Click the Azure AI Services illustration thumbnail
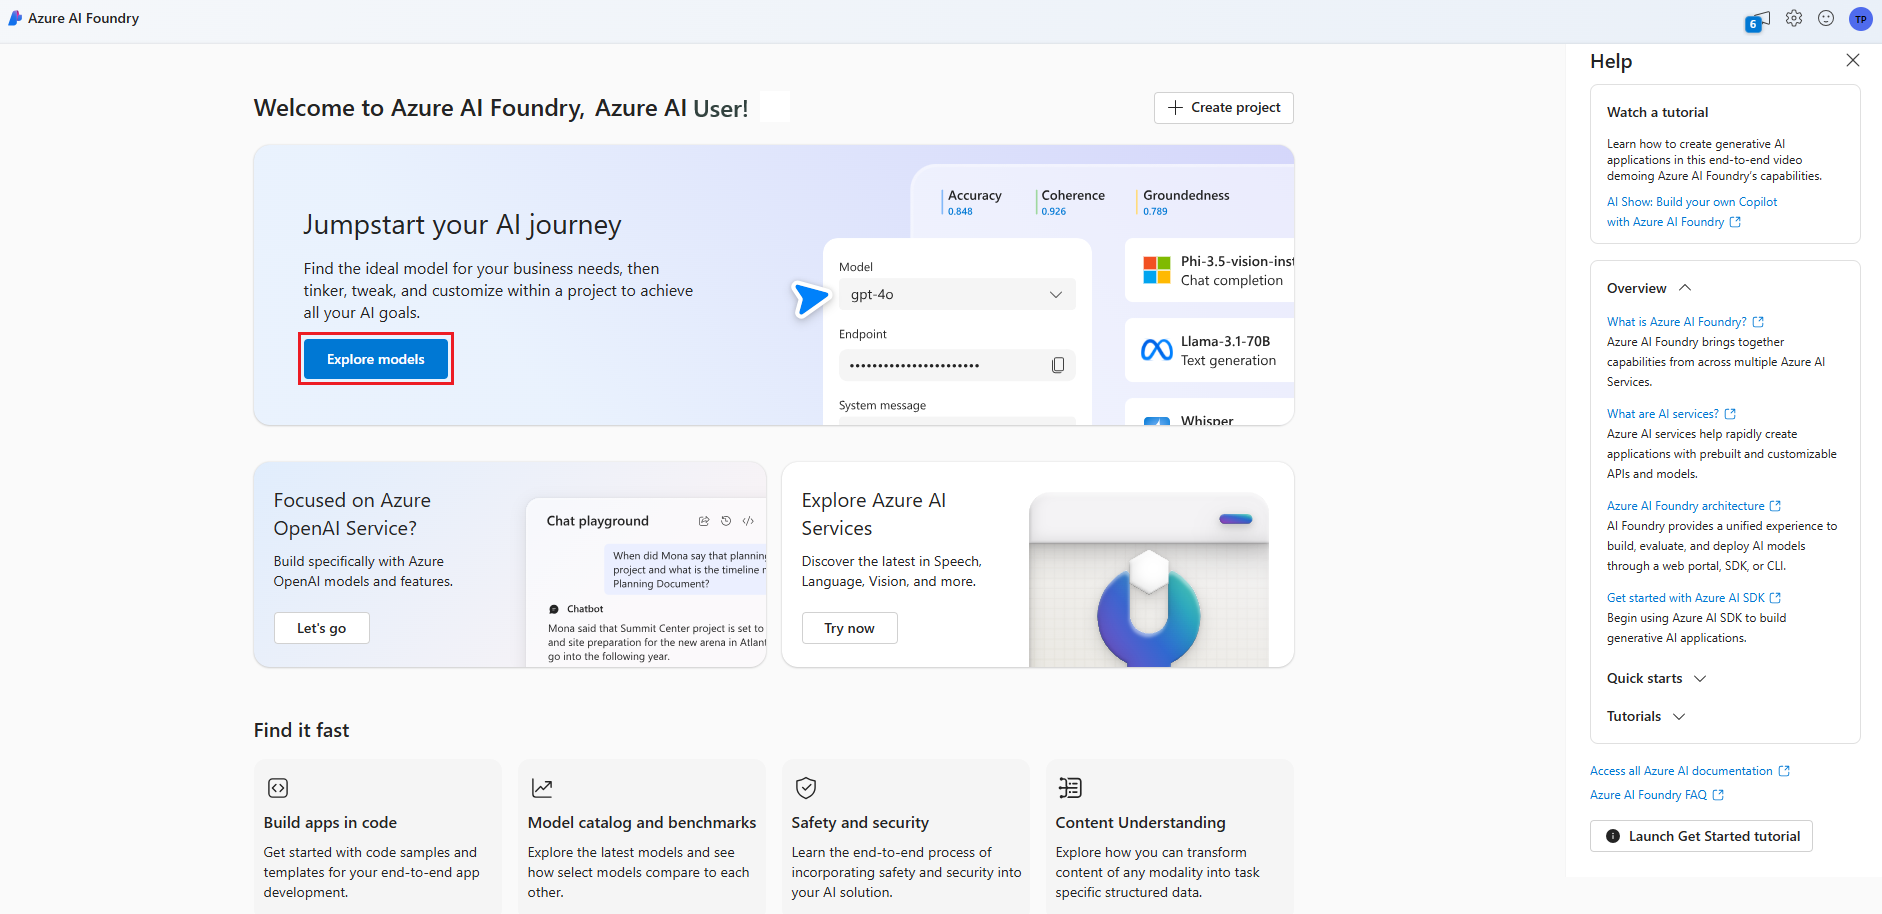The width and height of the screenshot is (1882, 914). [x=1149, y=580]
